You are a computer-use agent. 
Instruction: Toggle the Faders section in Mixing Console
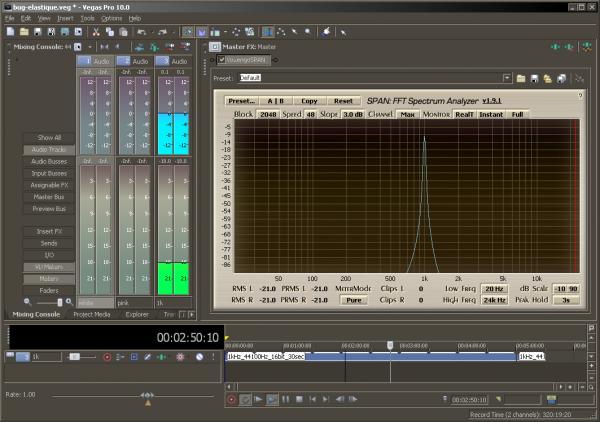coord(49,291)
